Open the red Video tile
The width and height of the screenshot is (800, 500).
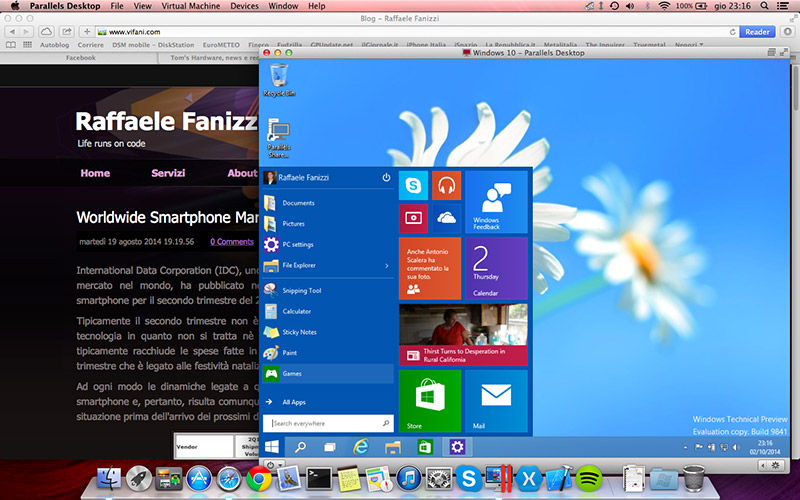pyautogui.click(x=413, y=218)
